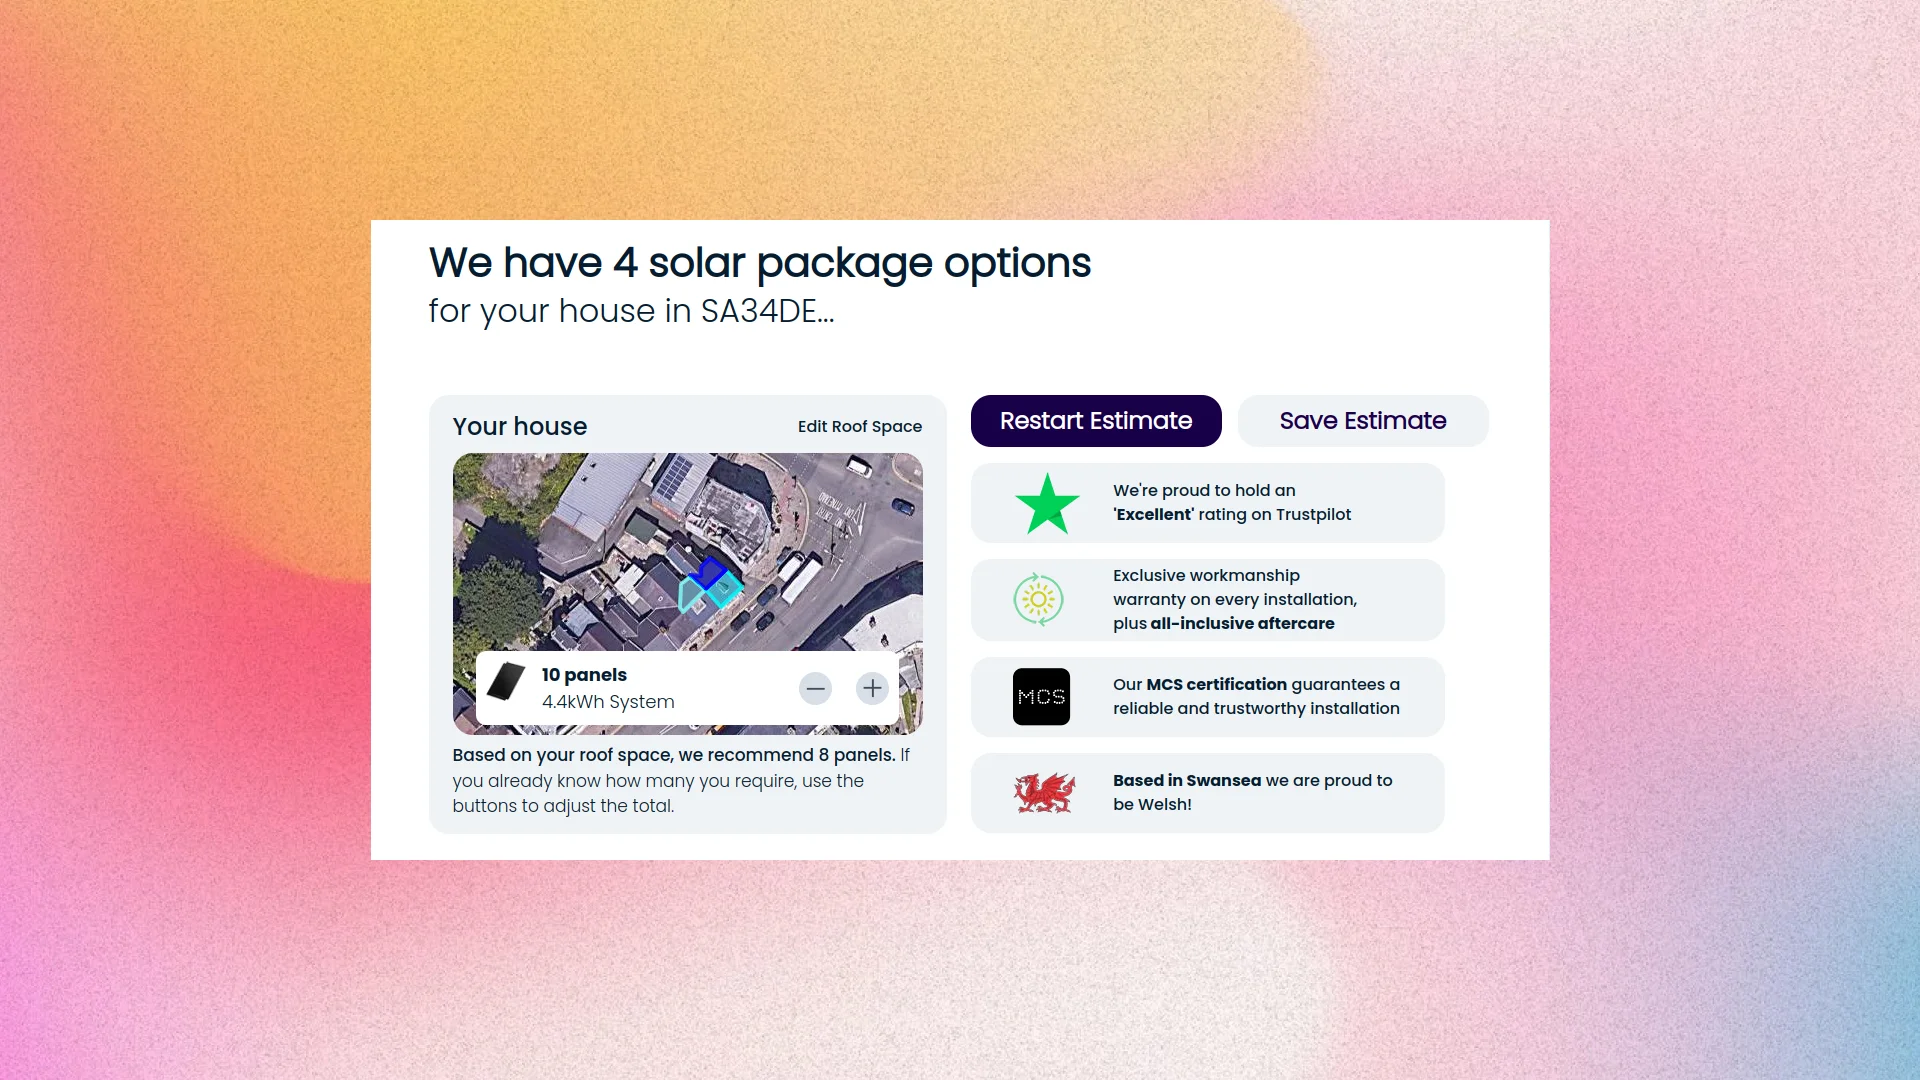Click the red Welsh dragon icon
The height and width of the screenshot is (1080, 1920).
pos(1044,793)
